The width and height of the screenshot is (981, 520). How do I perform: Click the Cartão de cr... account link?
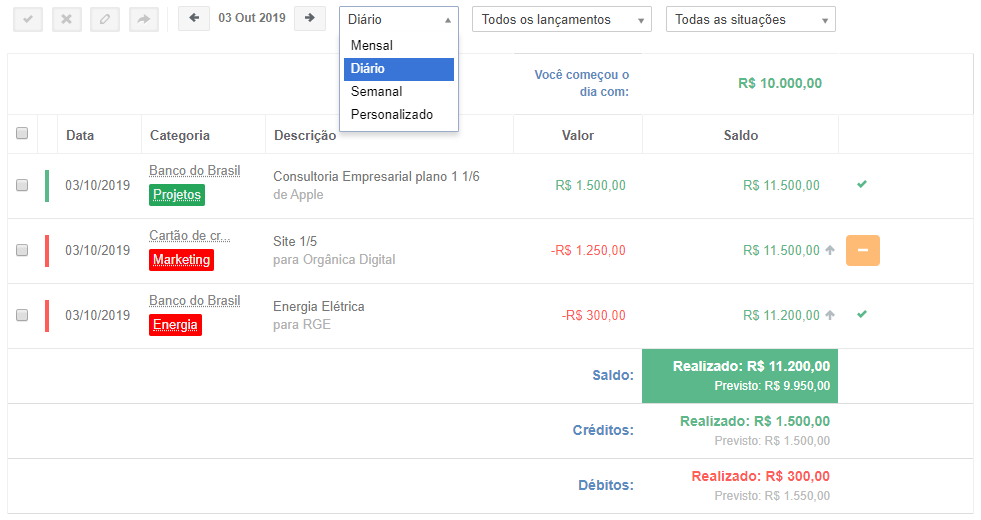(x=189, y=236)
